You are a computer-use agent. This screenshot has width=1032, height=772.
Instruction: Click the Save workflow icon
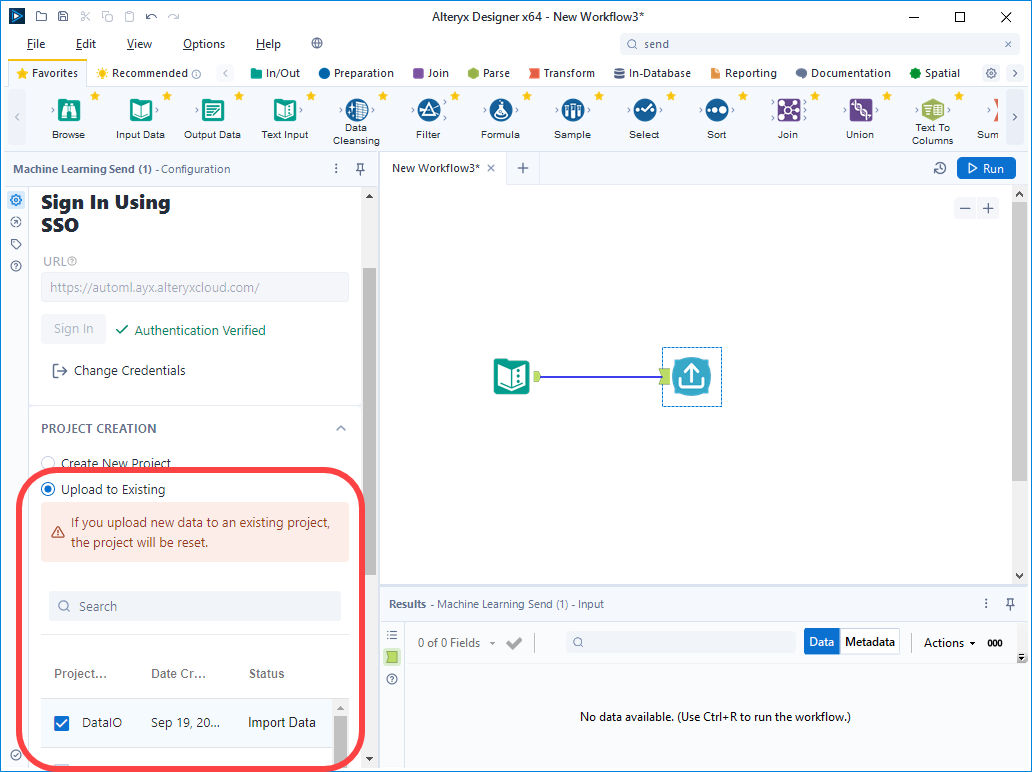tap(63, 16)
